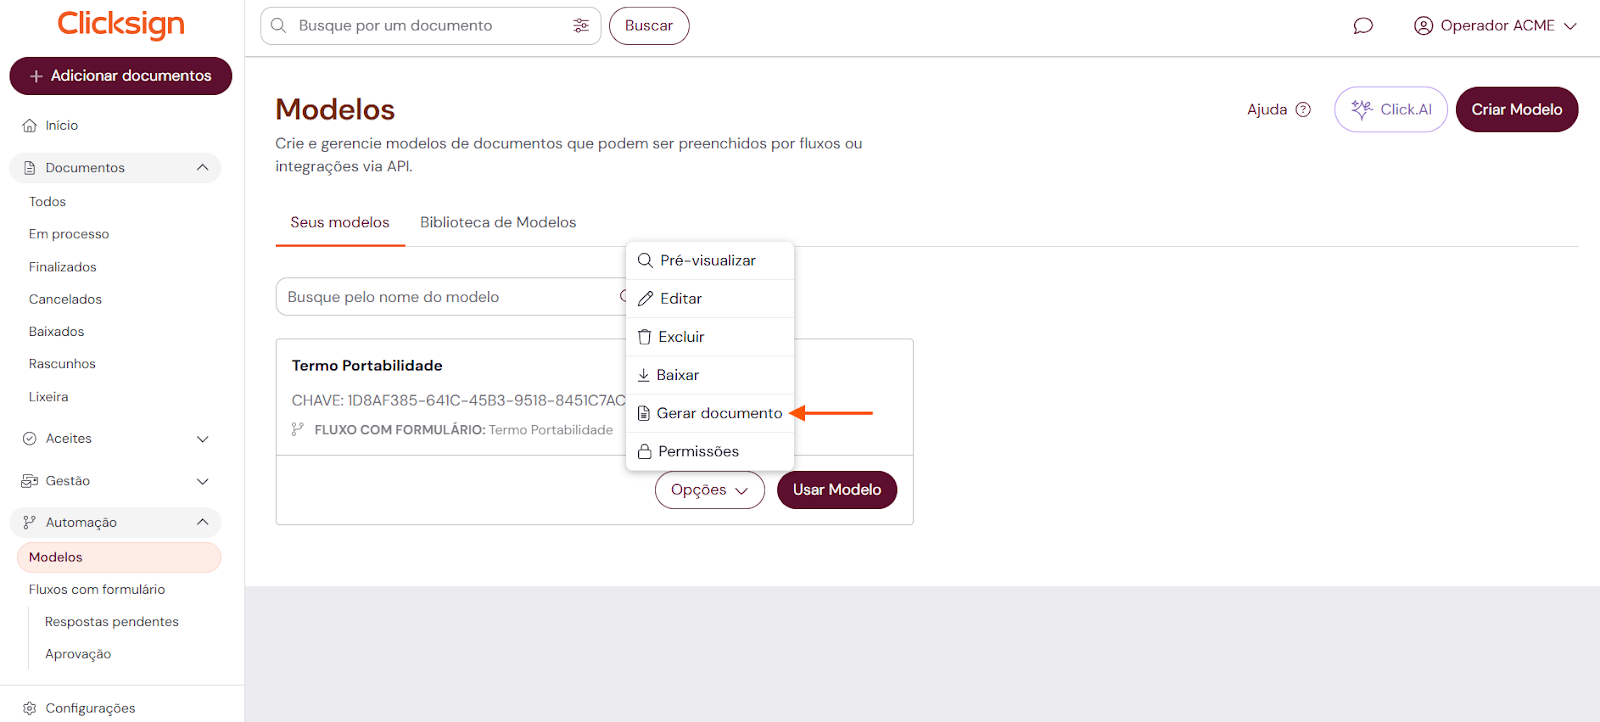Open Operador ACME account dropdown
Image resolution: width=1600 pixels, height=722 pixels.
coord(1495,26)
